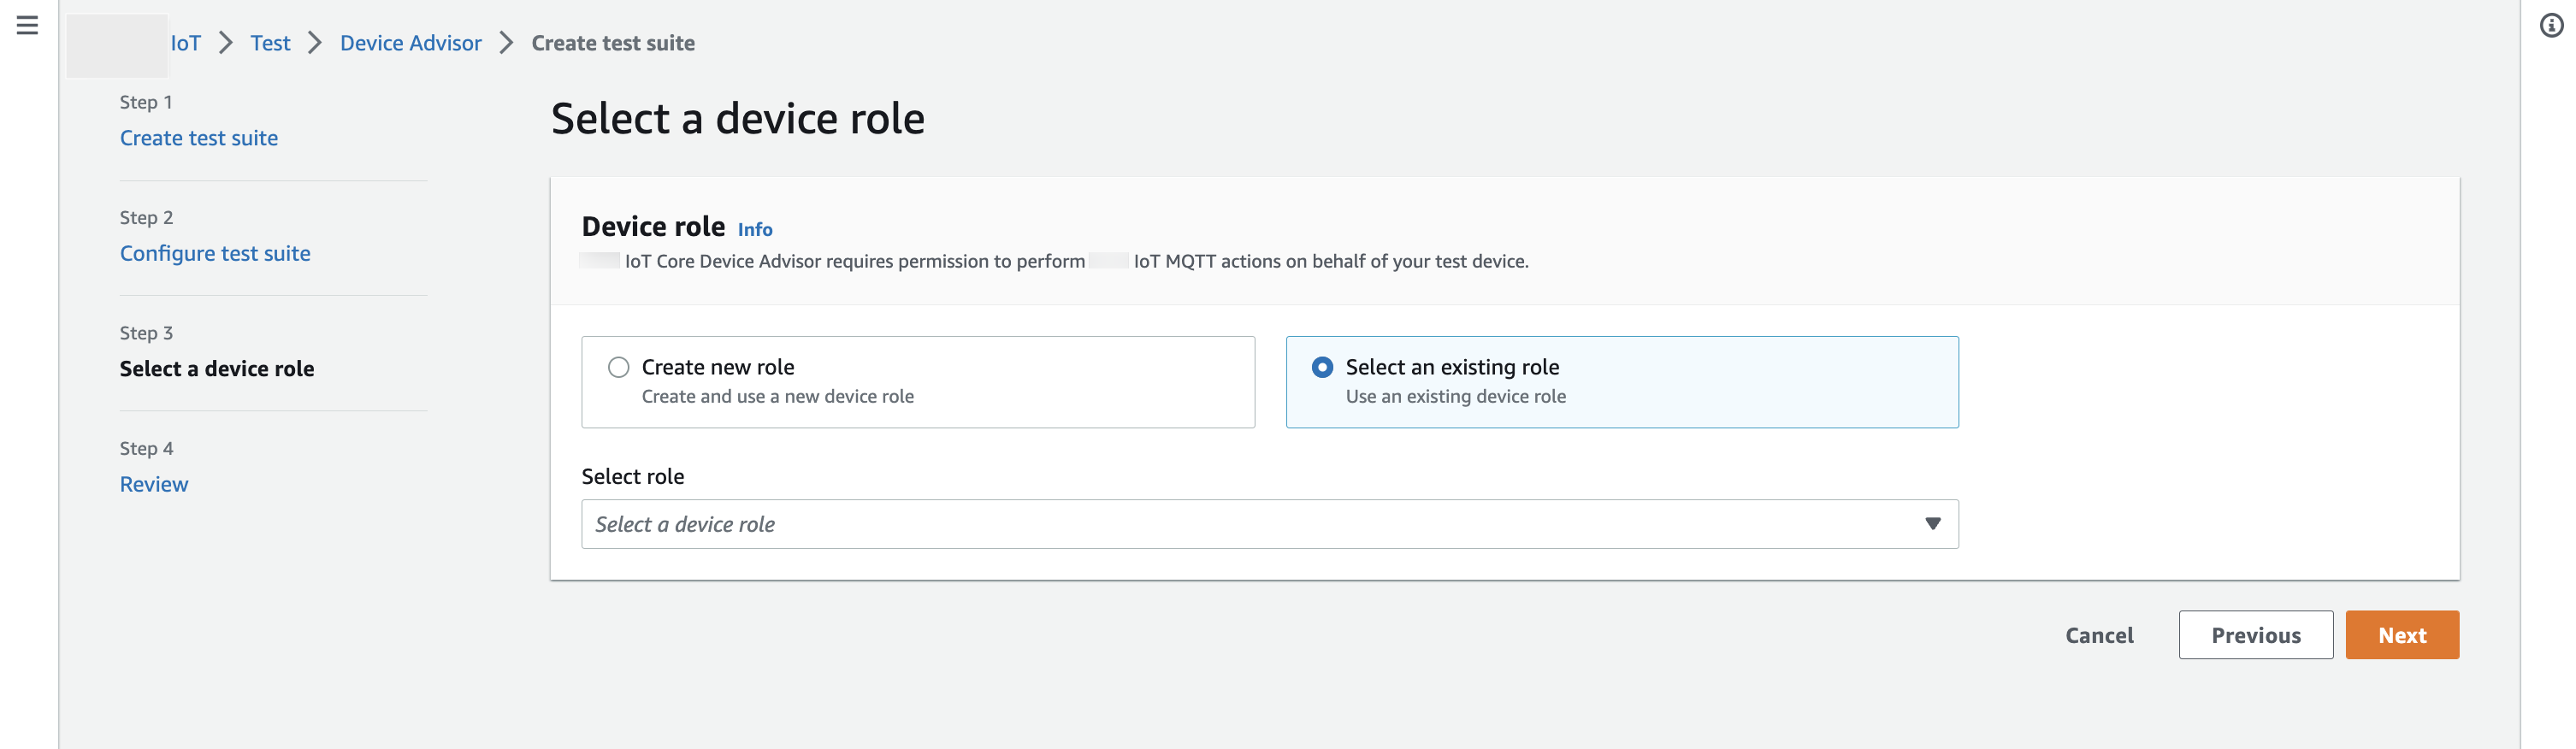Open the info help panel icon

click(2551, 26)
